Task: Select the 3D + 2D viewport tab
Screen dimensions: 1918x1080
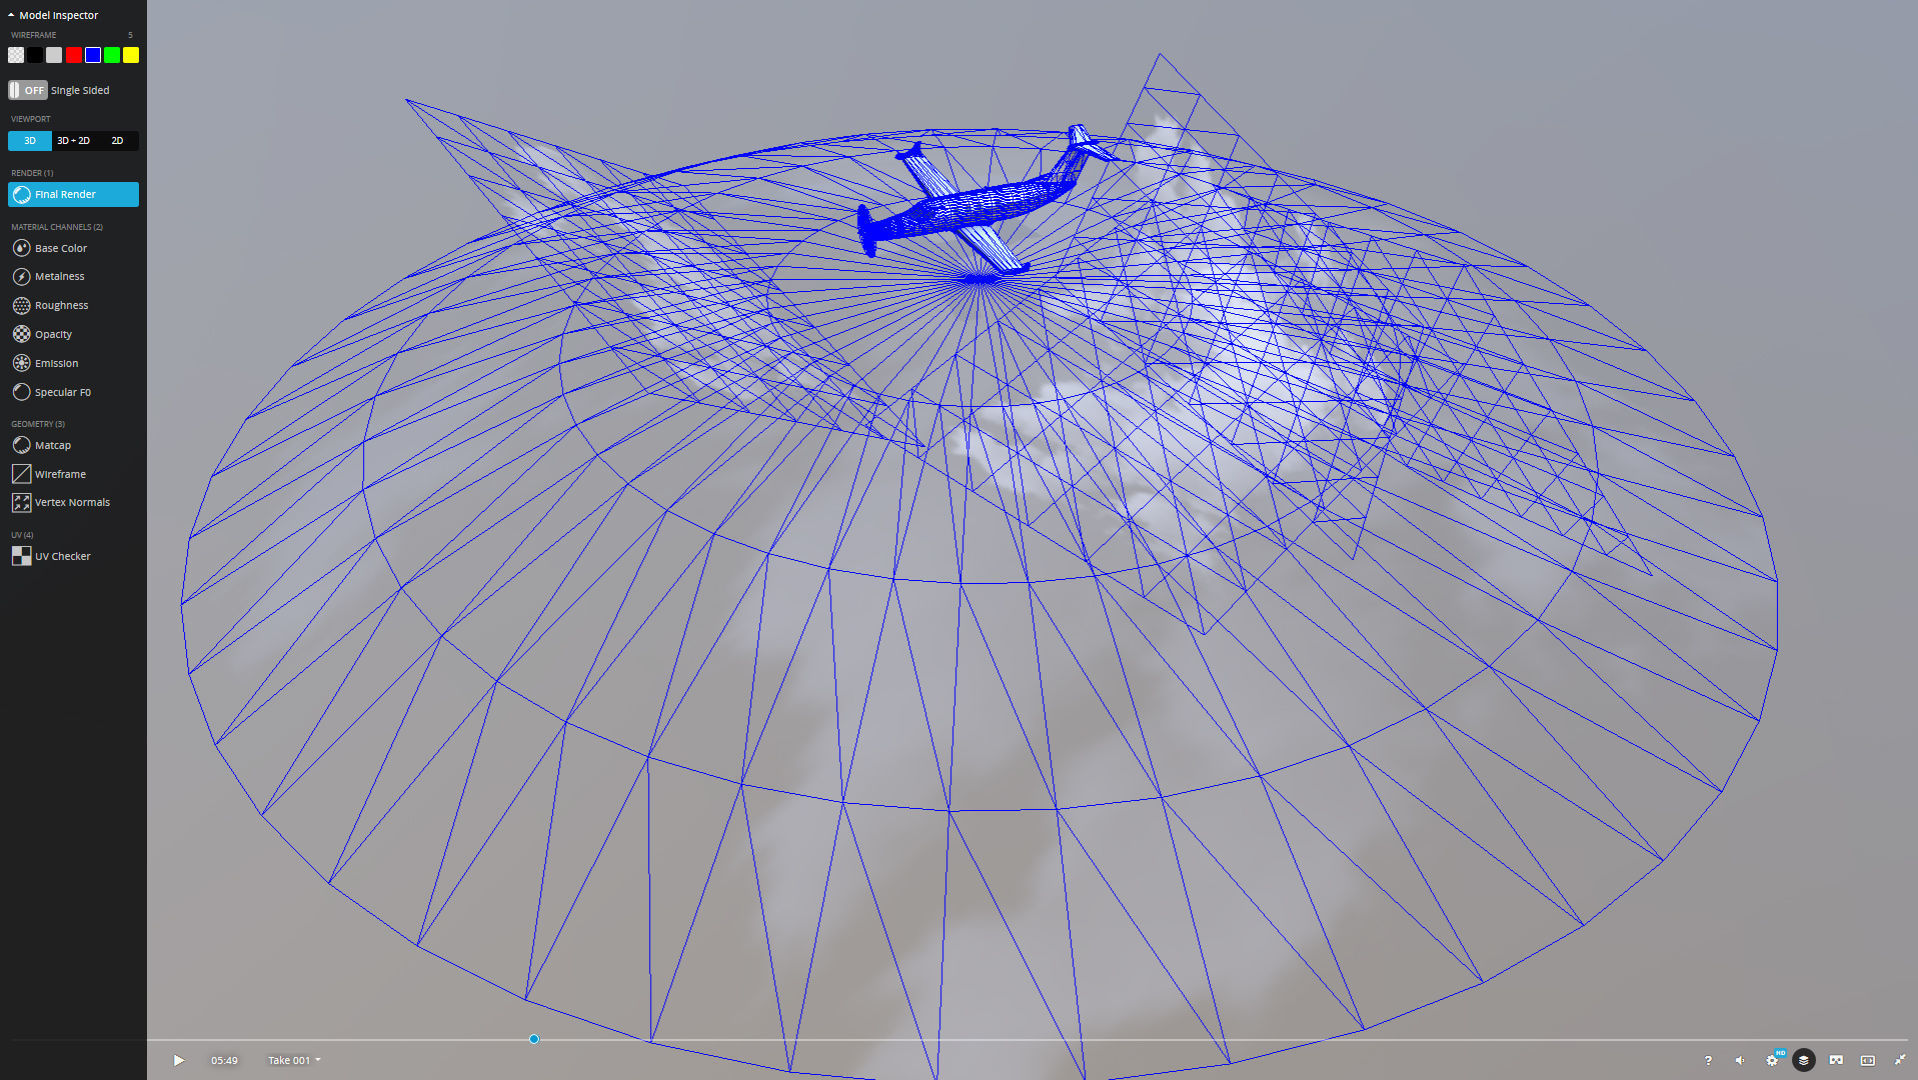Action: click(x=74, y=141)
